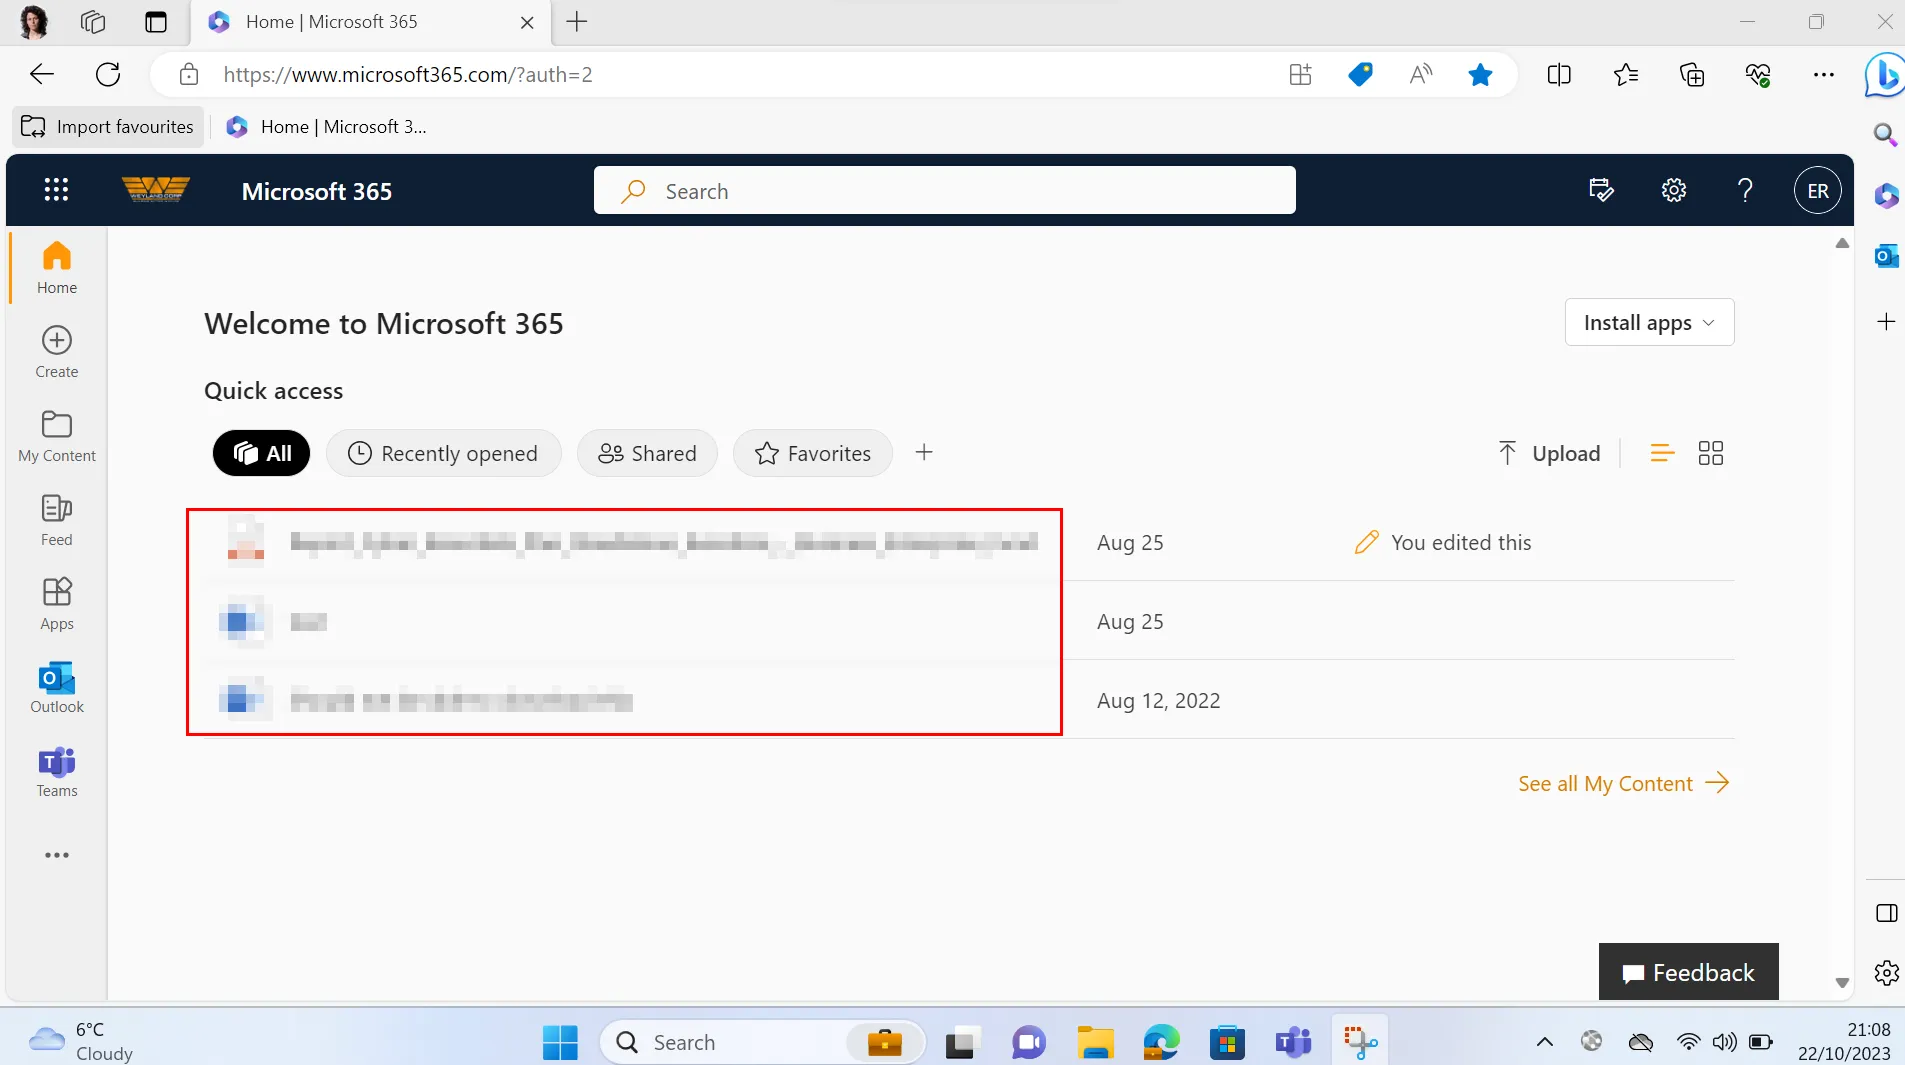
Task: Select the Favorites filter
Action: tap(812, 453)
